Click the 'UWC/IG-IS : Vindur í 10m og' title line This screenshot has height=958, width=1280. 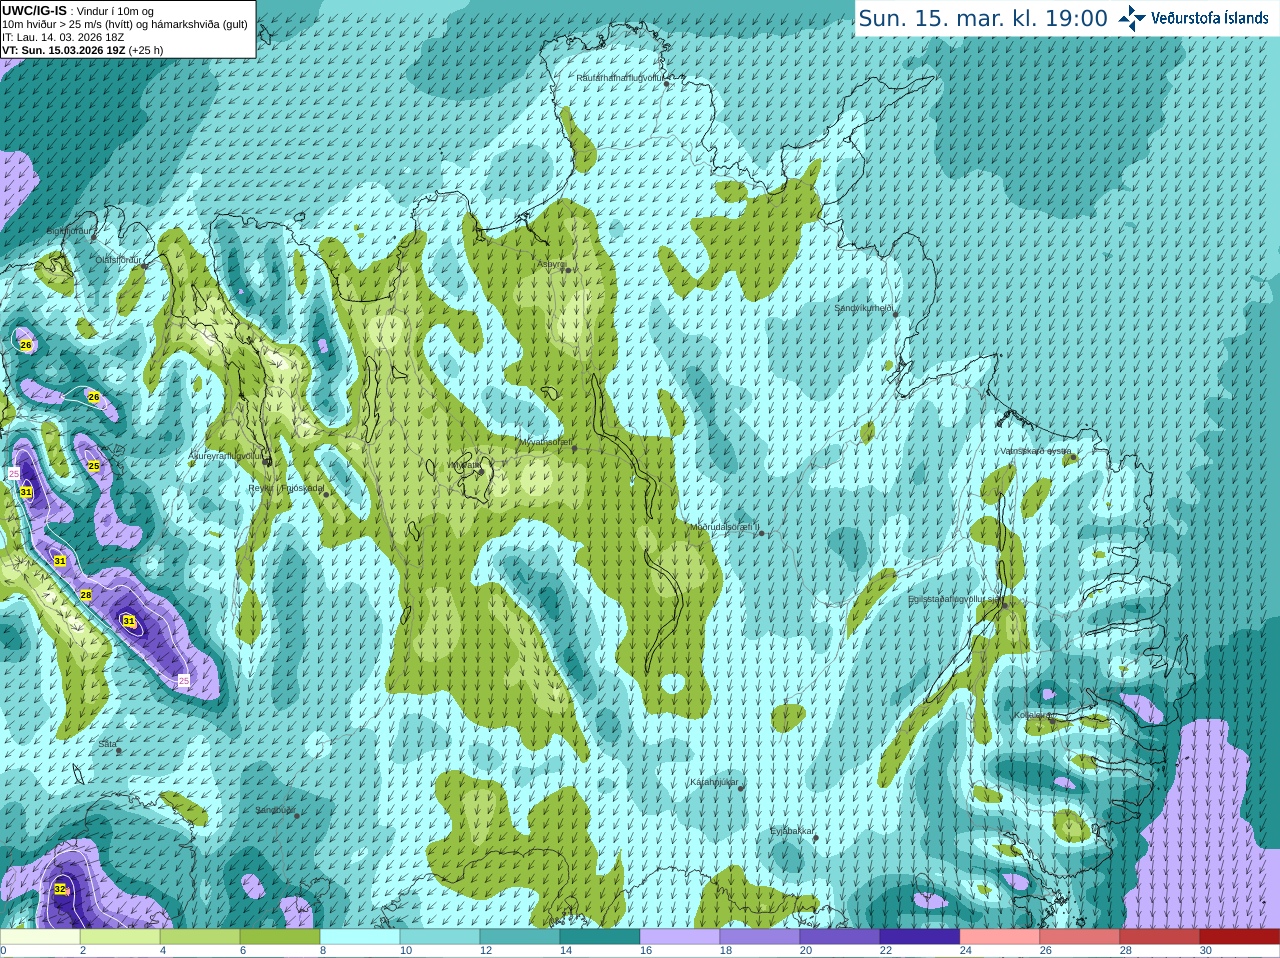pyautogui.click(x=78, y=11)
